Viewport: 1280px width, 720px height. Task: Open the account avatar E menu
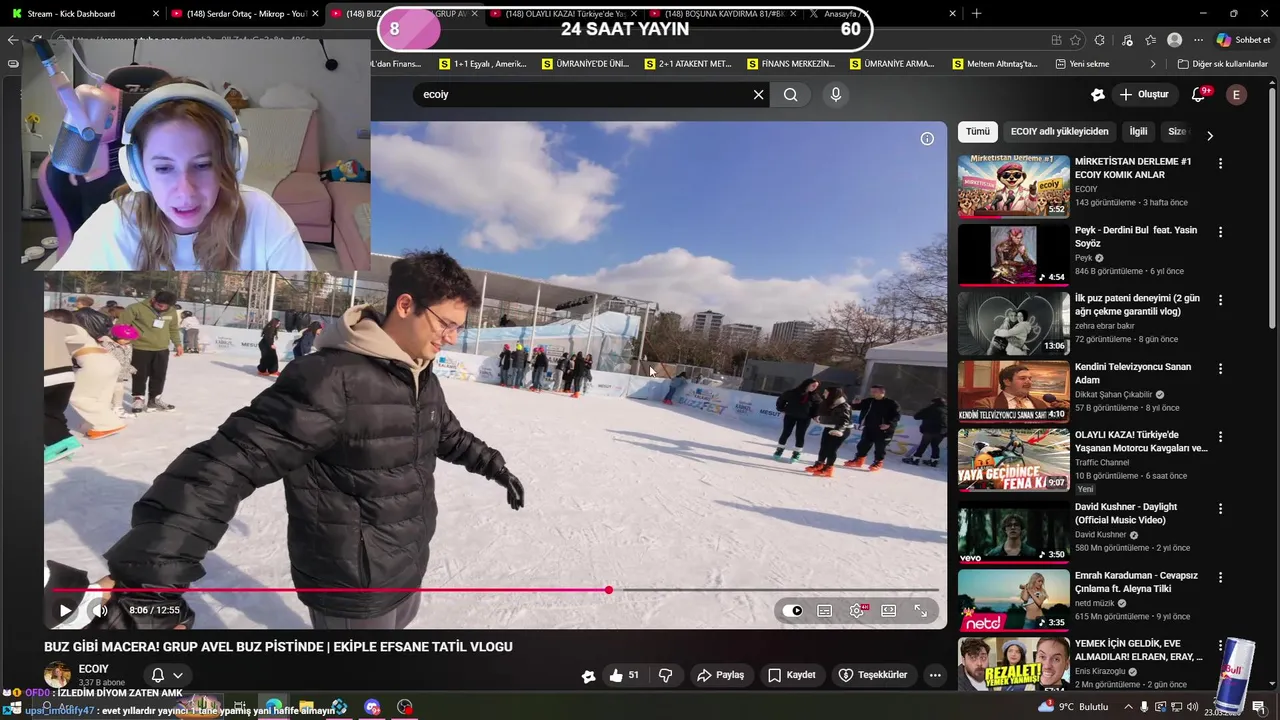[x=1237, y=94]
